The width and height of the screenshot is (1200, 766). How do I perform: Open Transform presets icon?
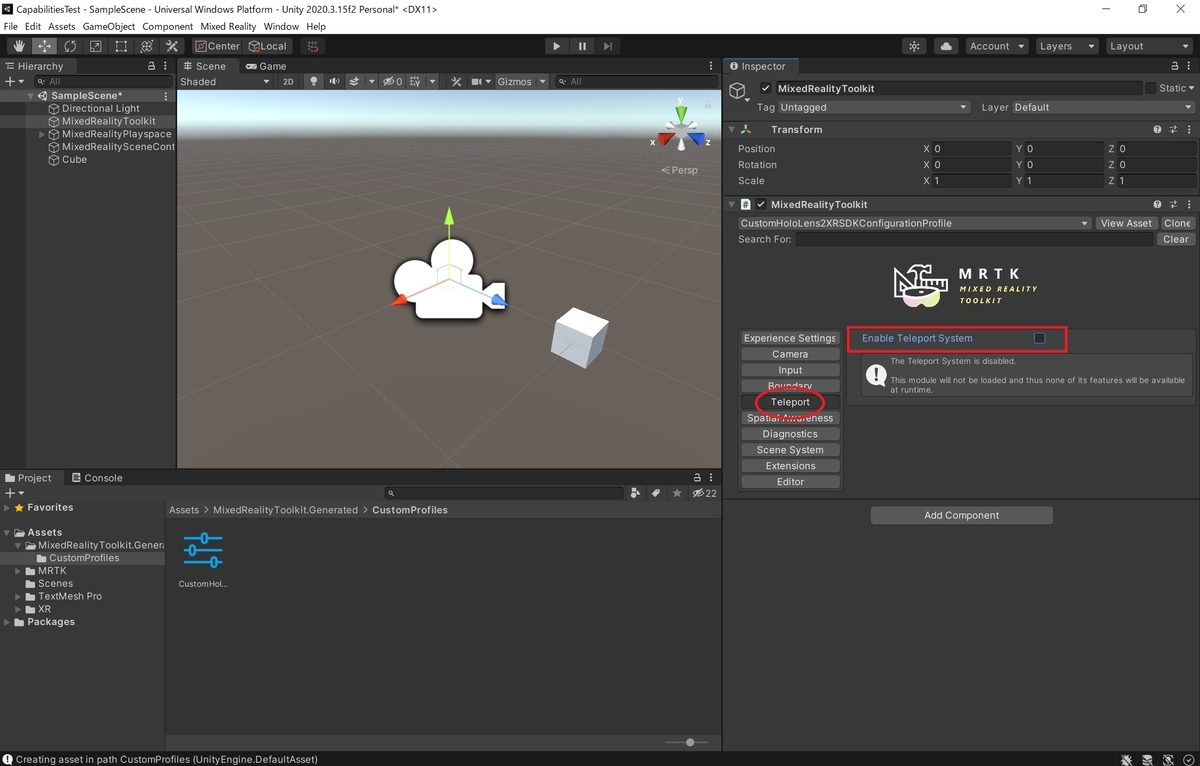1173,130
